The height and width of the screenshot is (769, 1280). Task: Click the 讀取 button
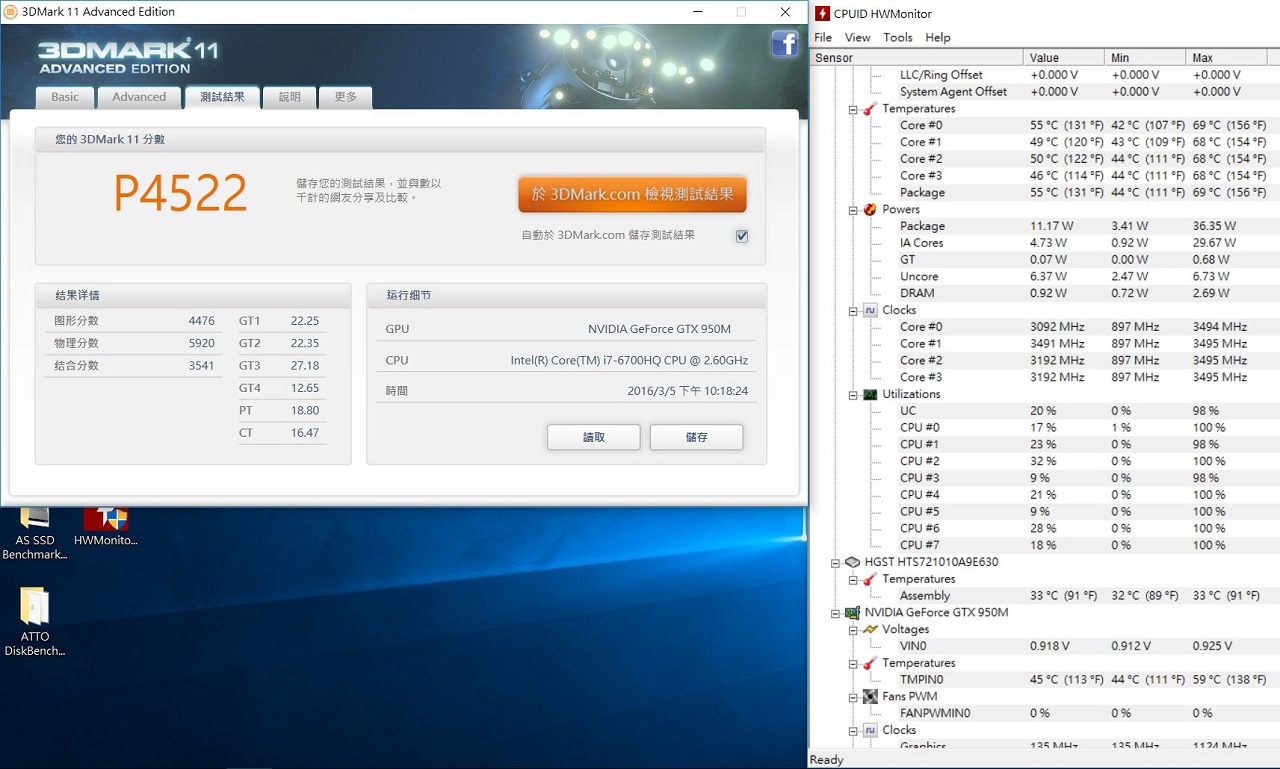pyautogui.click(x=594, y=437)
